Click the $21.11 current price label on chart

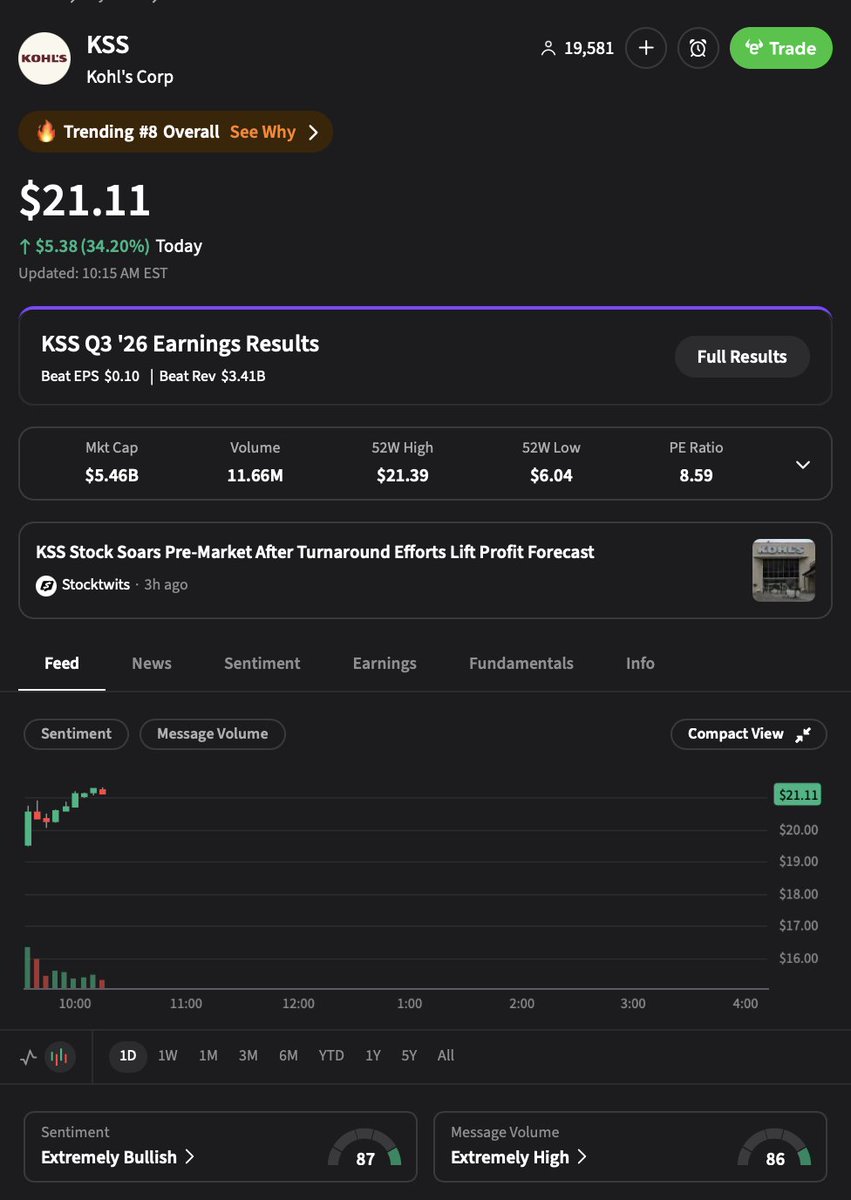(x=798, y=795)
